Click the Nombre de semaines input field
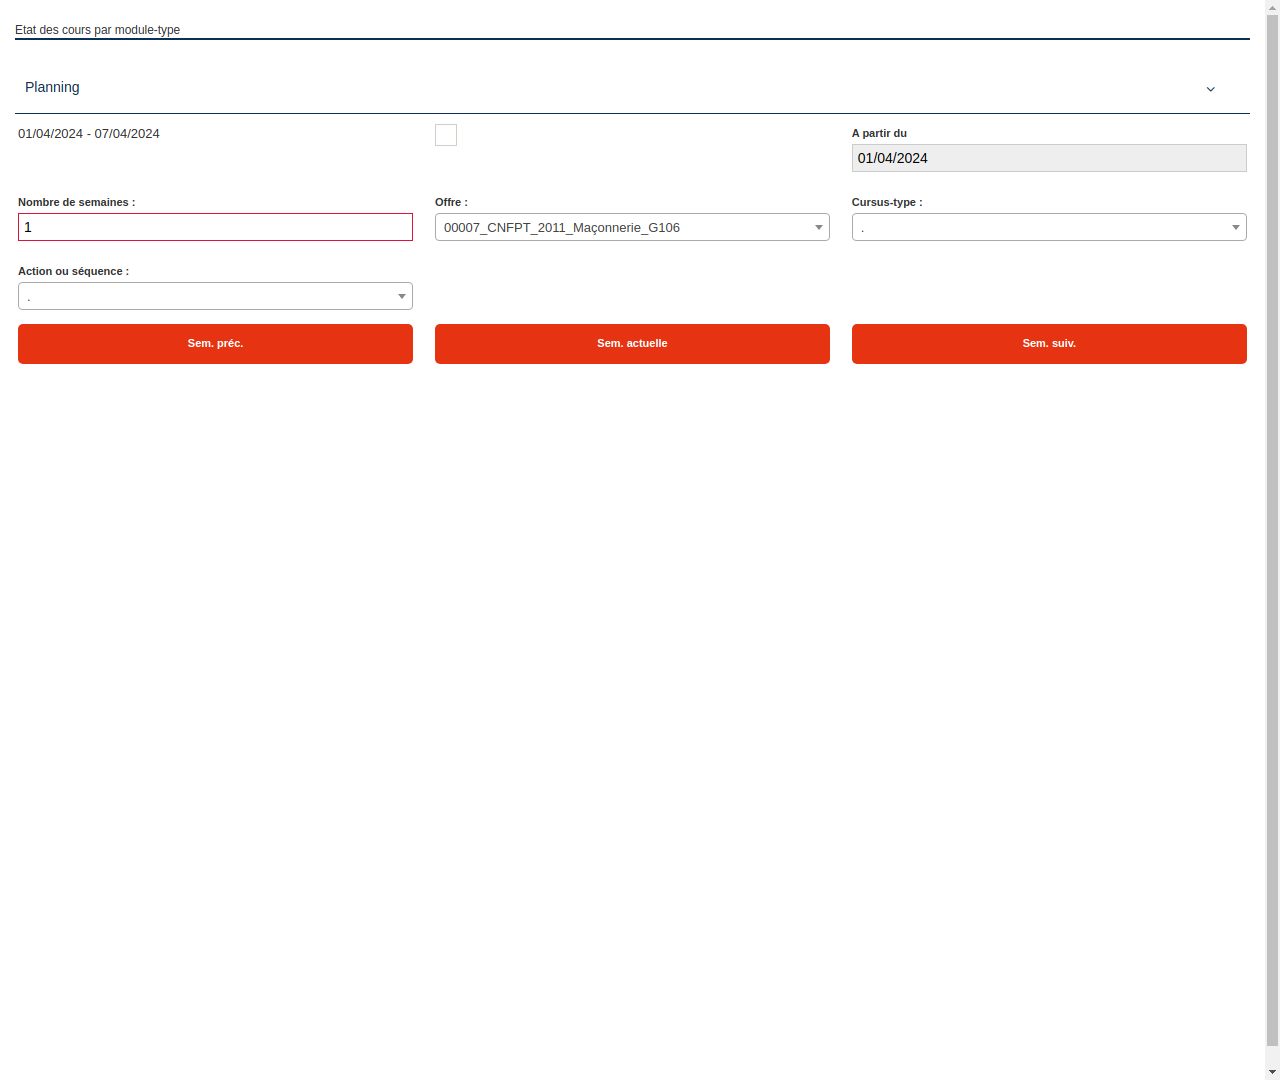Viewport: 1280px width, 1080px height. coord(215,227)
